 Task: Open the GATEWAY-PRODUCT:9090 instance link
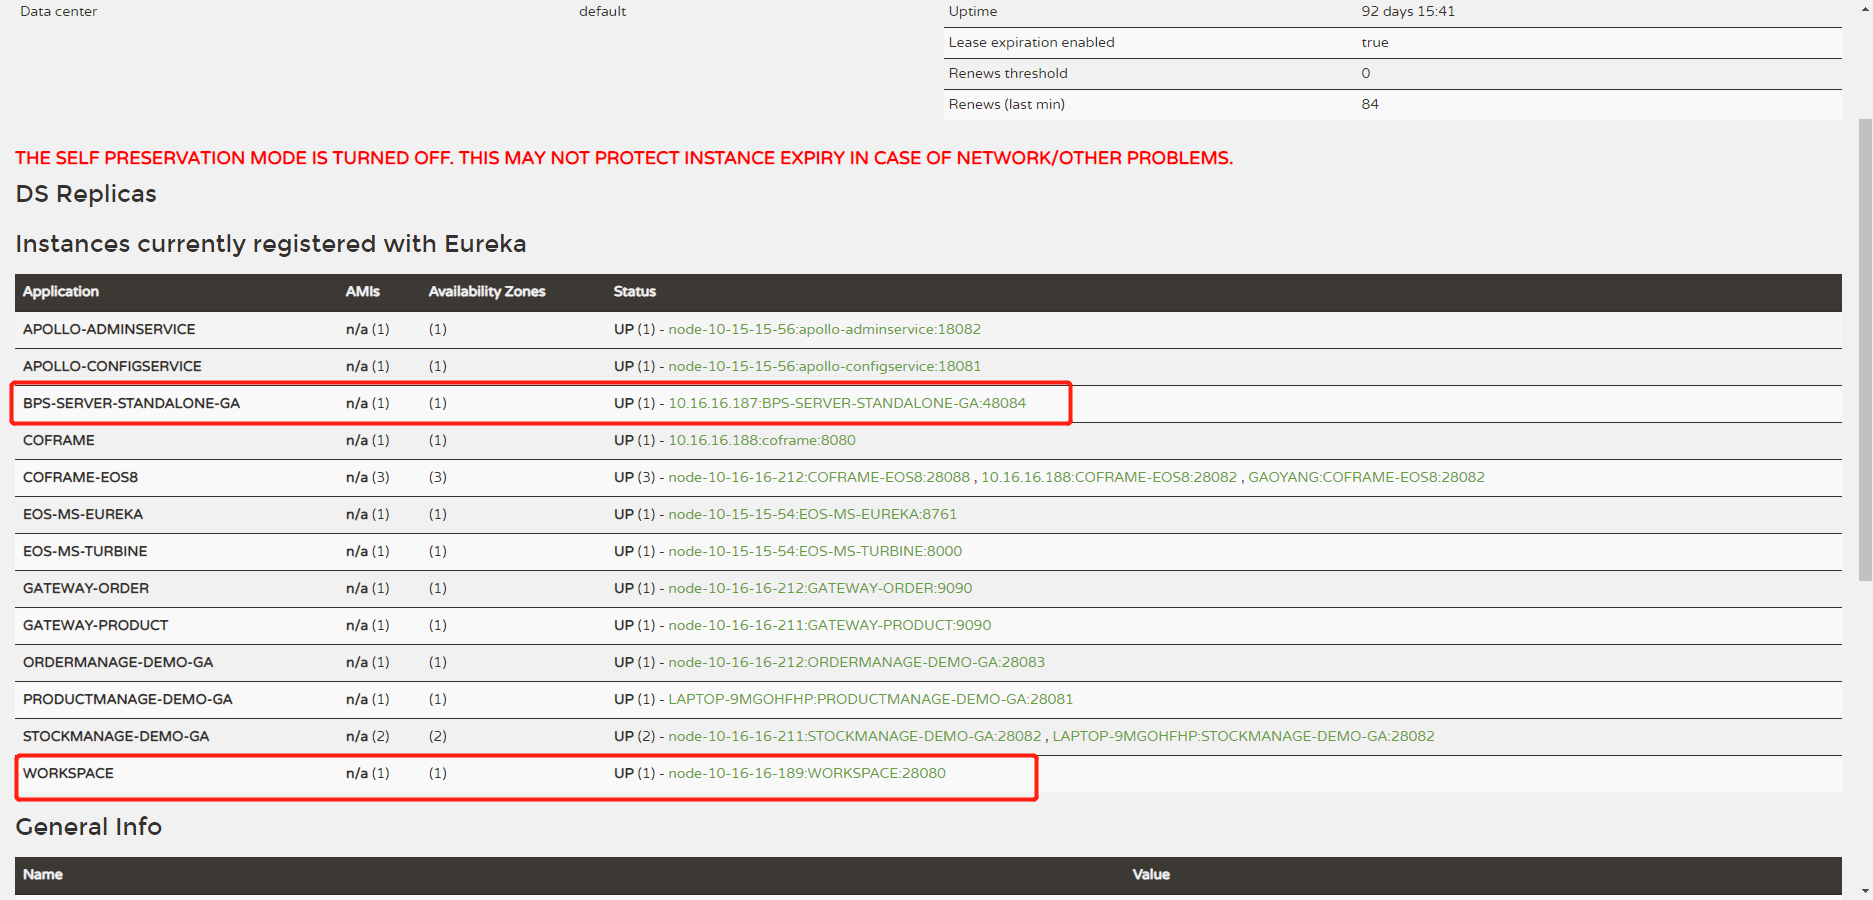click(830, 625)
